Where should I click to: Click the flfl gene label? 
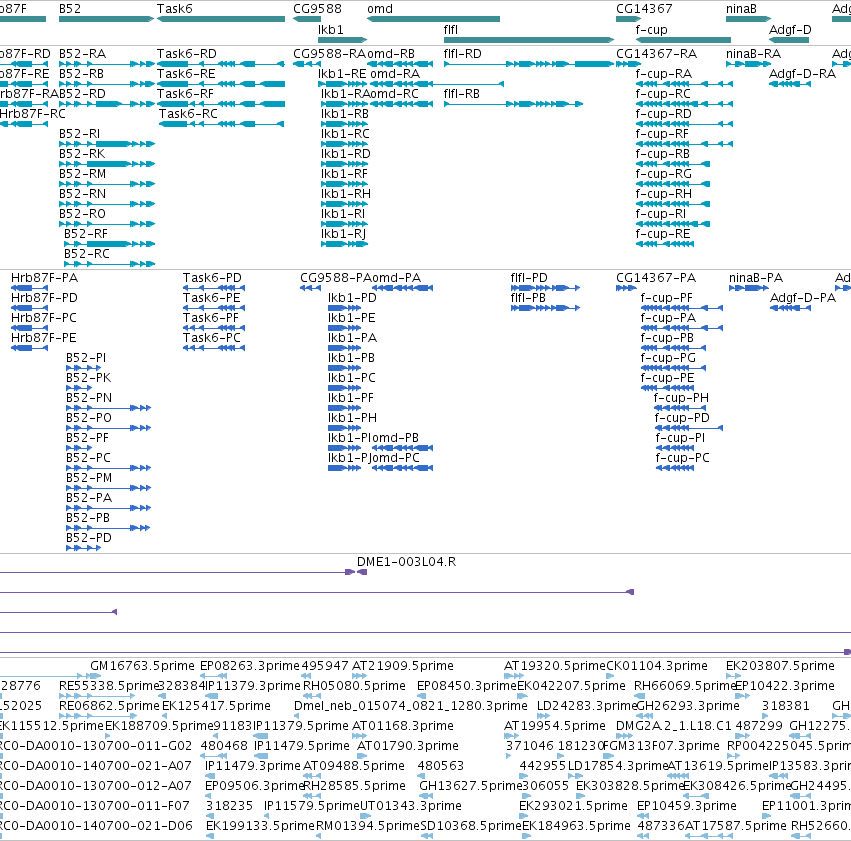(x=450, y=29)
